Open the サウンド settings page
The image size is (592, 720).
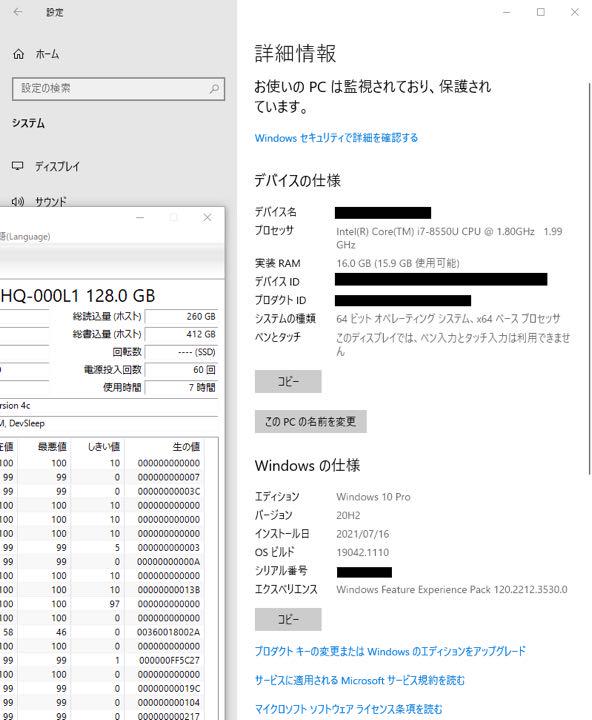pos(51,202)
